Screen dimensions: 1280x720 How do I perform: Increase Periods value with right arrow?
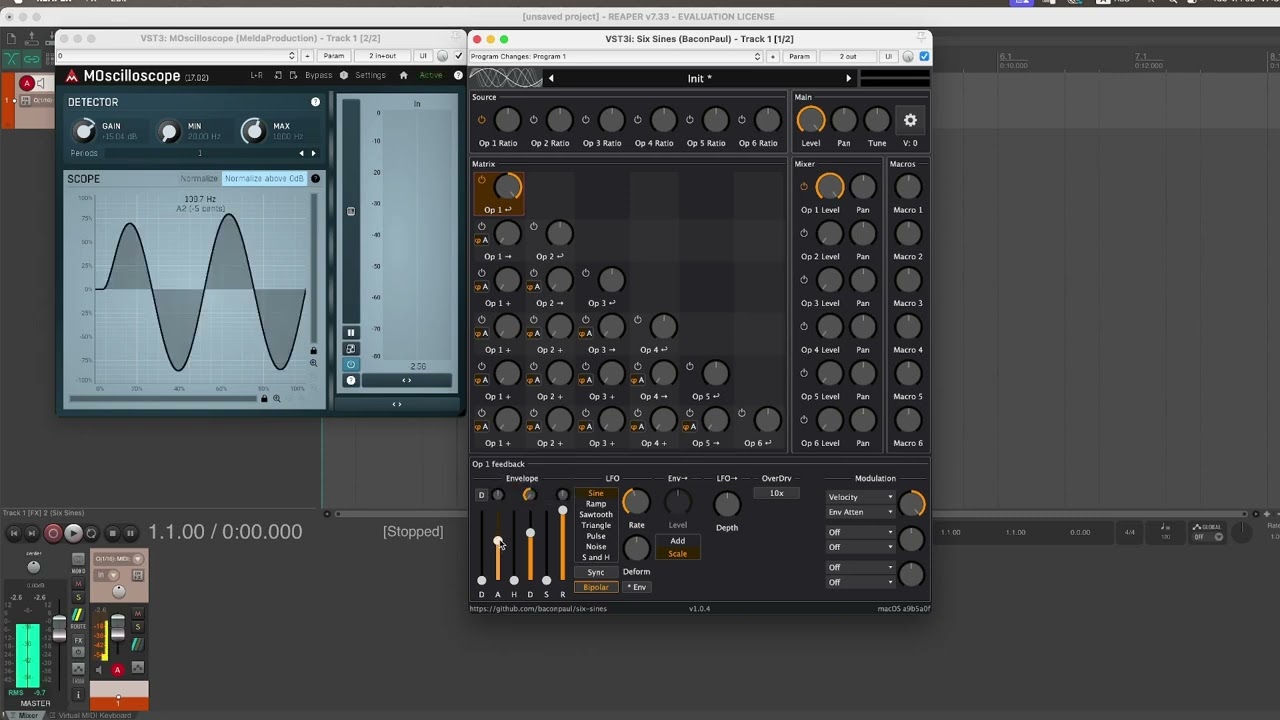313,153
